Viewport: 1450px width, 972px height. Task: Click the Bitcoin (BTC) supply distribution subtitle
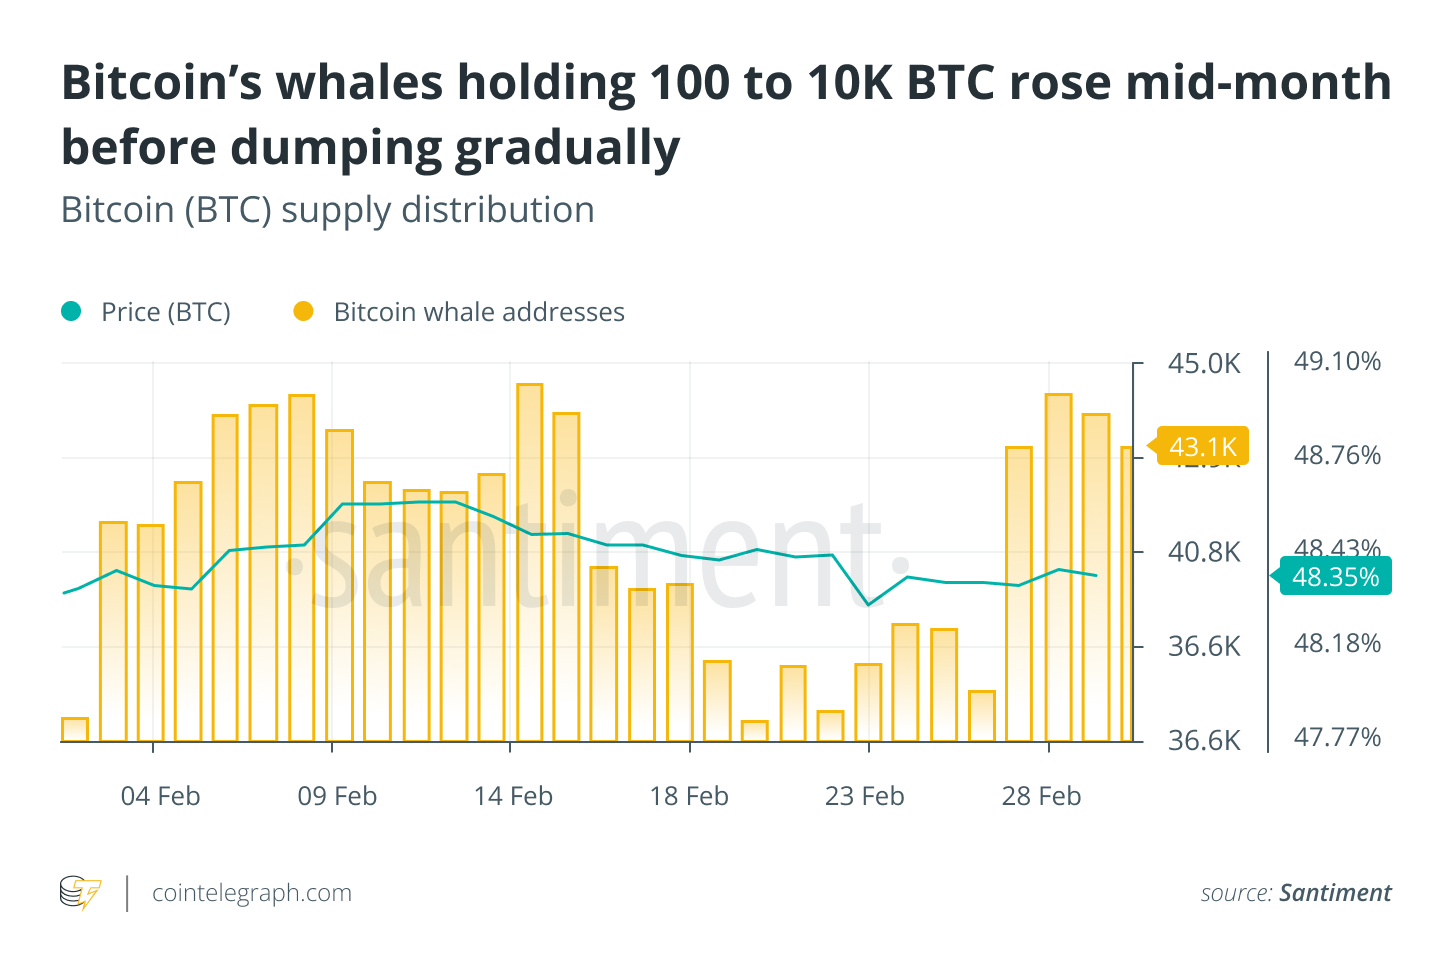(328, 210)
